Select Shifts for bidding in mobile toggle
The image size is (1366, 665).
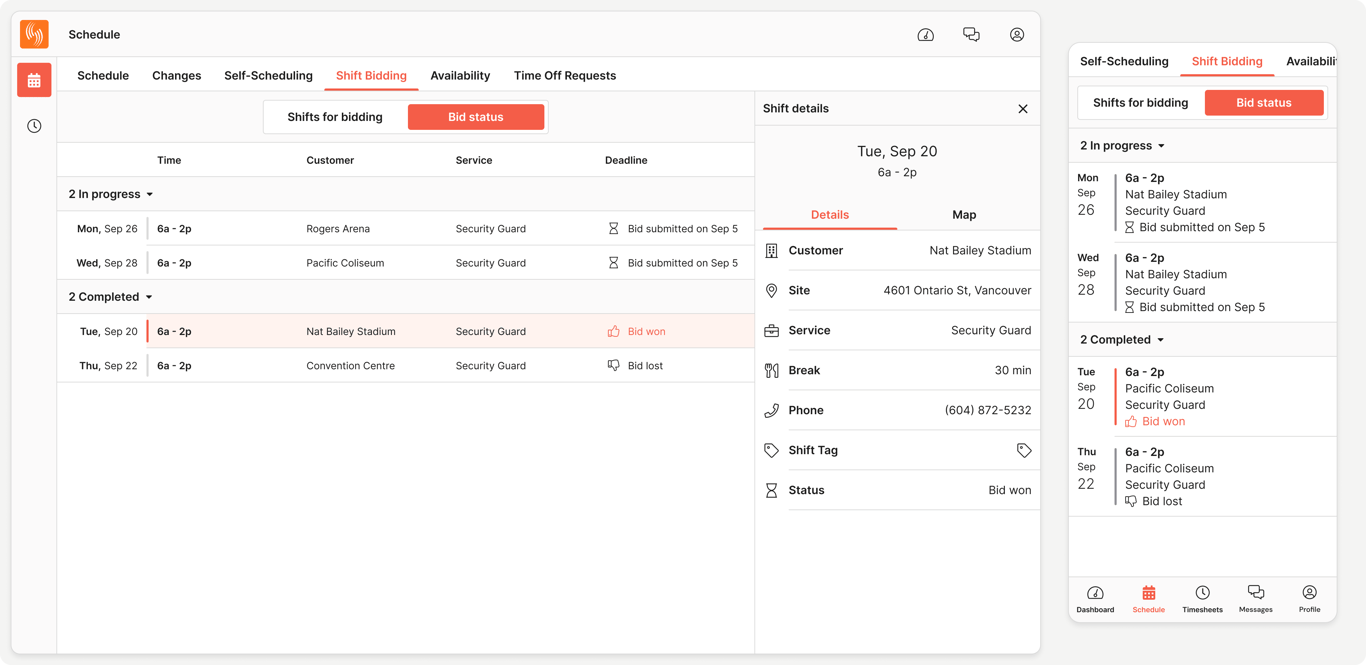coord(1141,103)
